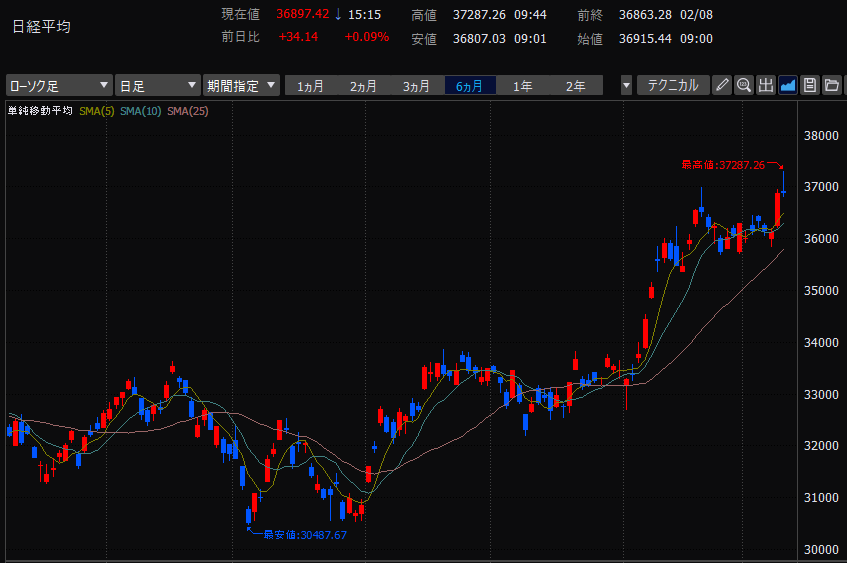Click the low value 36807.03
Viewport: 847px width, 563px height.
coord(479,38)
